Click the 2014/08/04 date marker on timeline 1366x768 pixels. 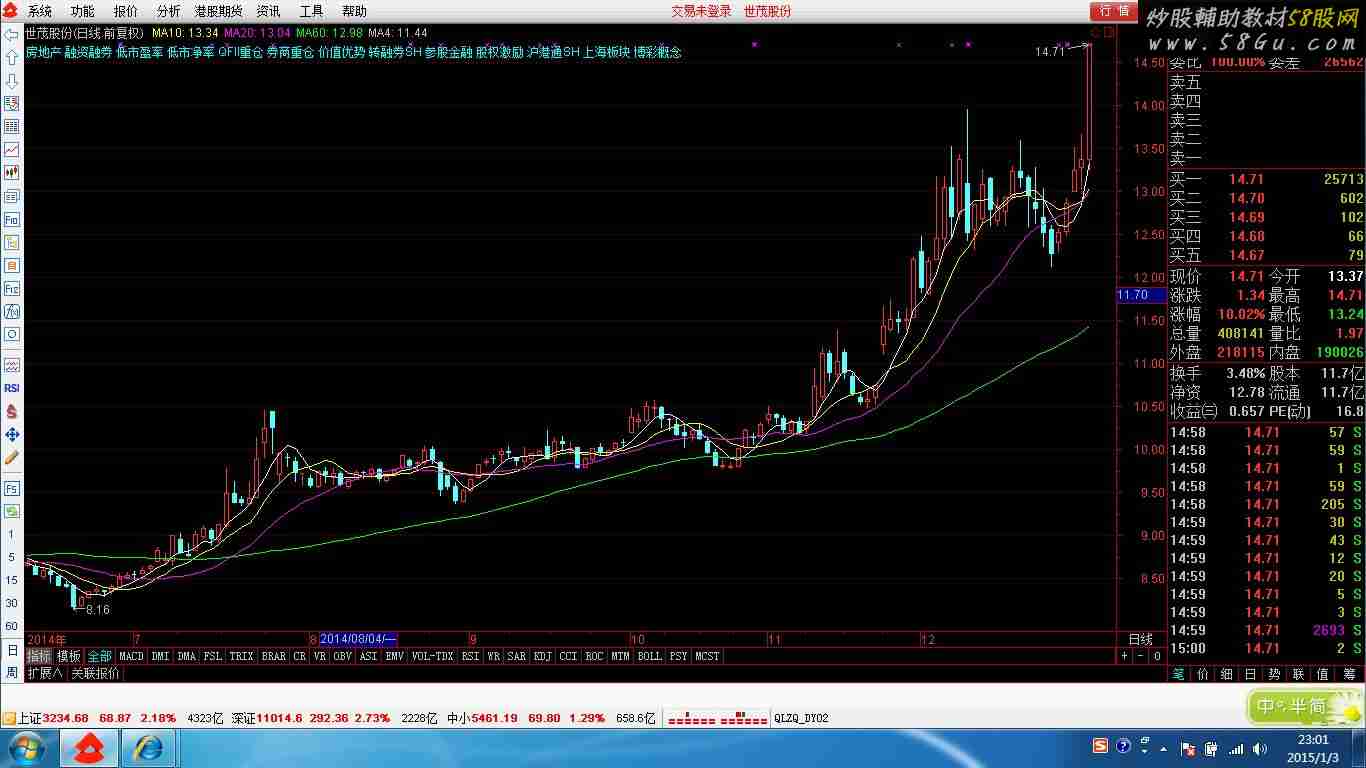pos(357,639)
